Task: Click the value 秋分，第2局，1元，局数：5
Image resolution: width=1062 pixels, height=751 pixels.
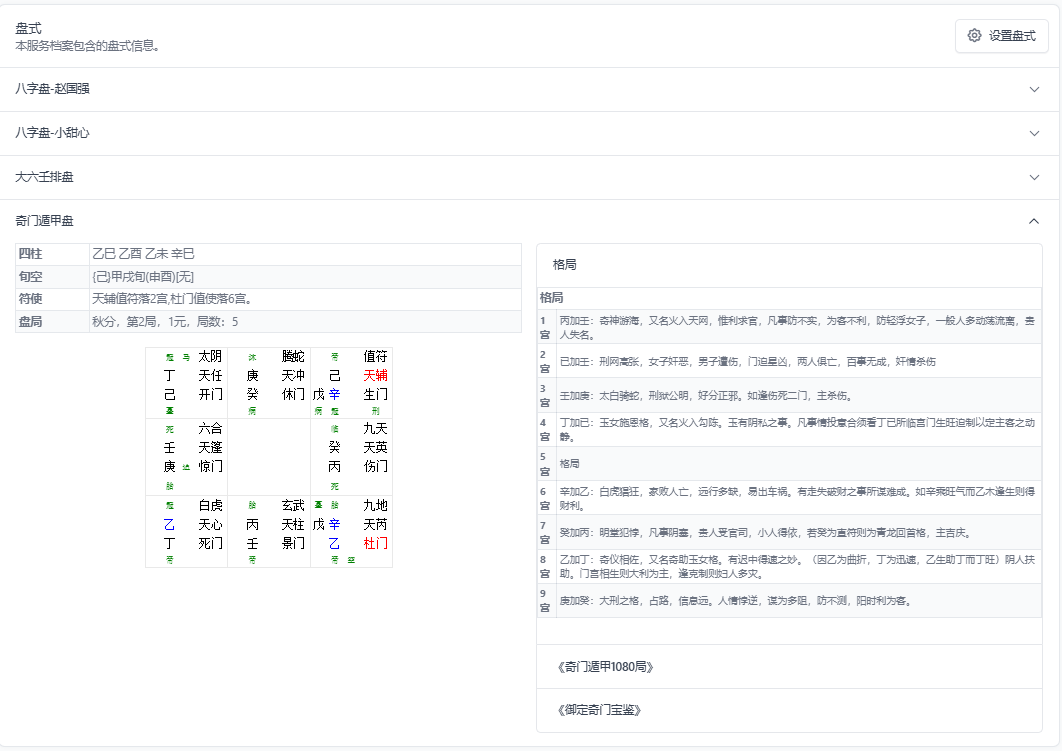Action: 165,322
